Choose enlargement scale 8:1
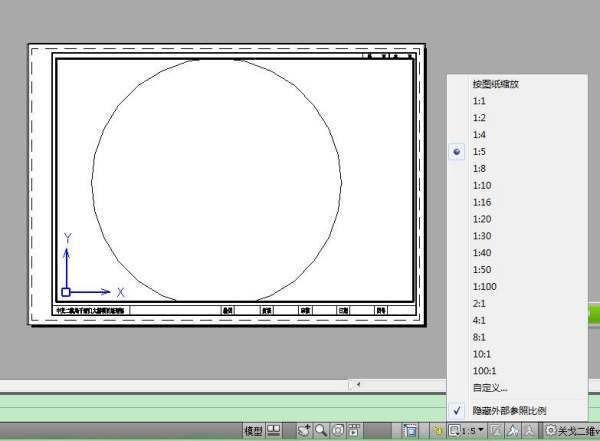 517,337
